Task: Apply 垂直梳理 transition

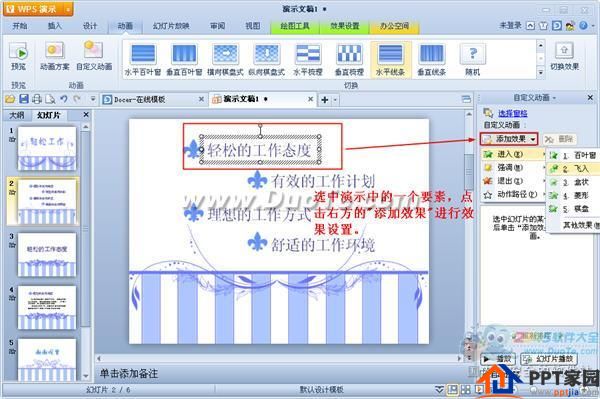Action: (349, 59)
